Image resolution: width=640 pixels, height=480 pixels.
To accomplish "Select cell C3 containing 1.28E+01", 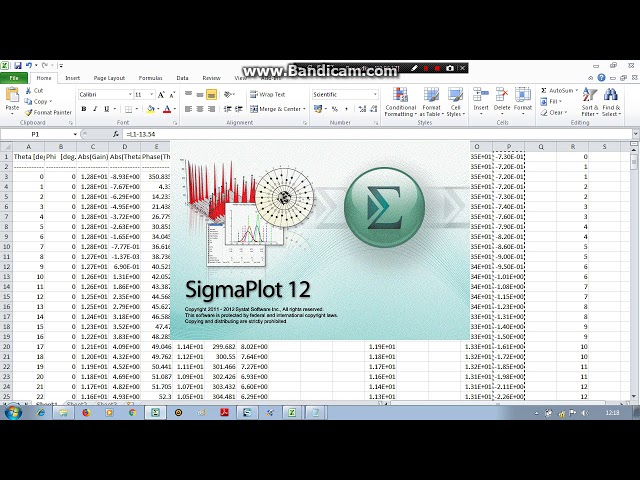I will [93, 177].
